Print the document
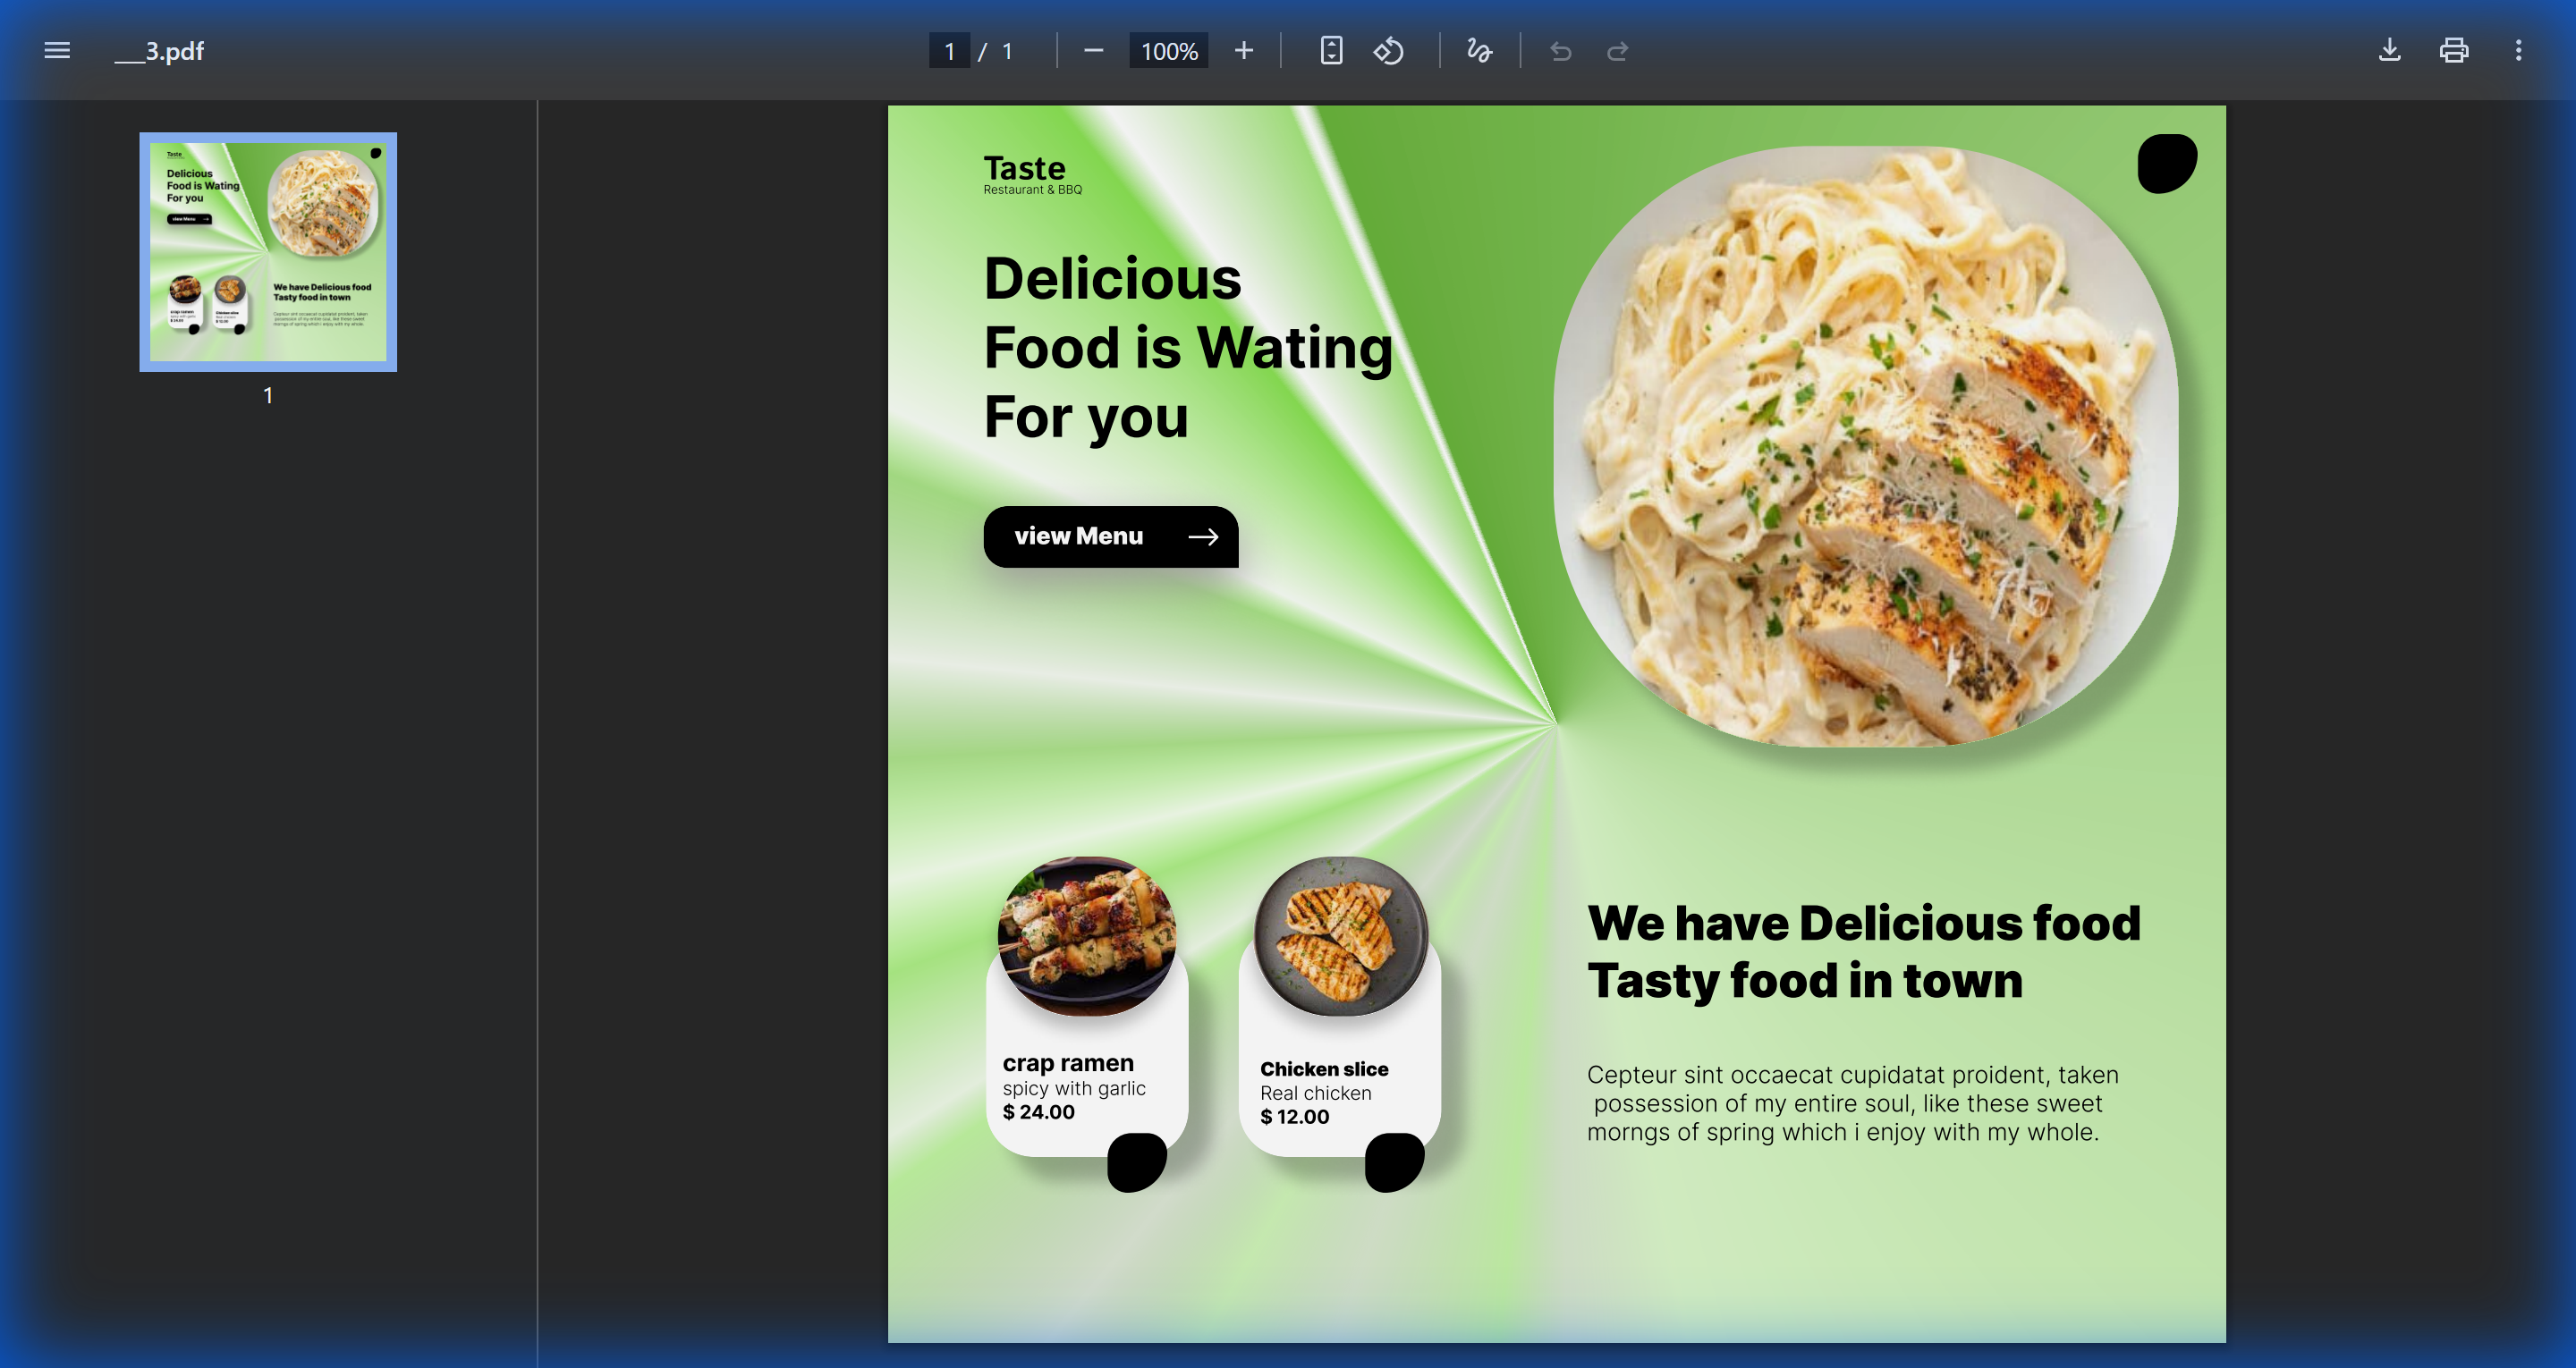 2453,50
